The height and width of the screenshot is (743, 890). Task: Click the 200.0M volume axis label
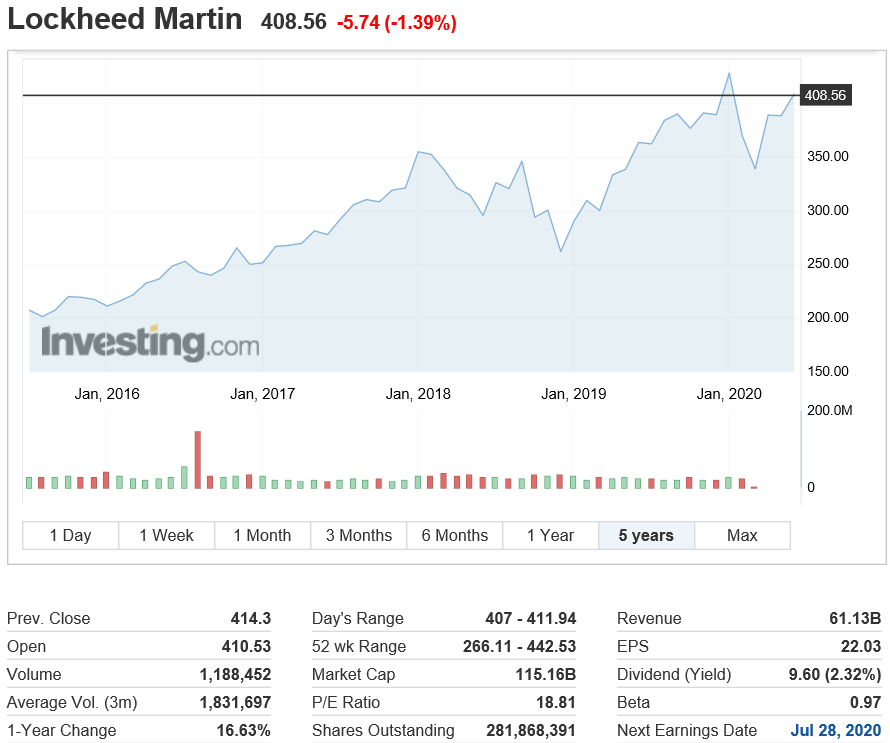[830, 410]
